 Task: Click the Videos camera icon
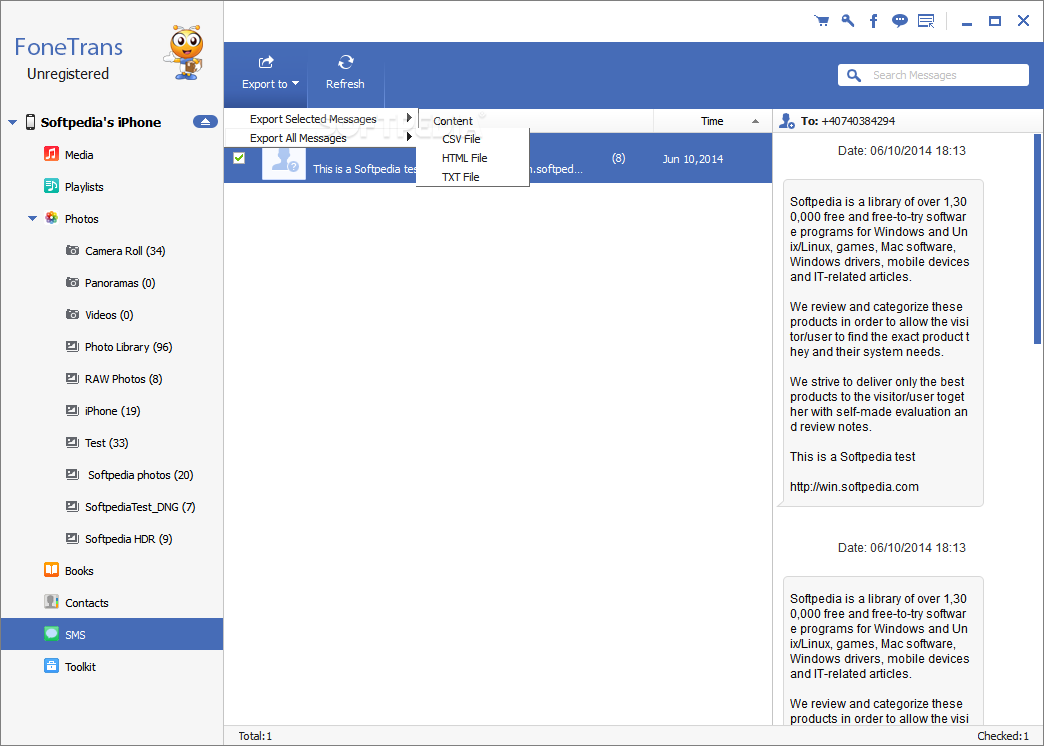pos(73,314)
